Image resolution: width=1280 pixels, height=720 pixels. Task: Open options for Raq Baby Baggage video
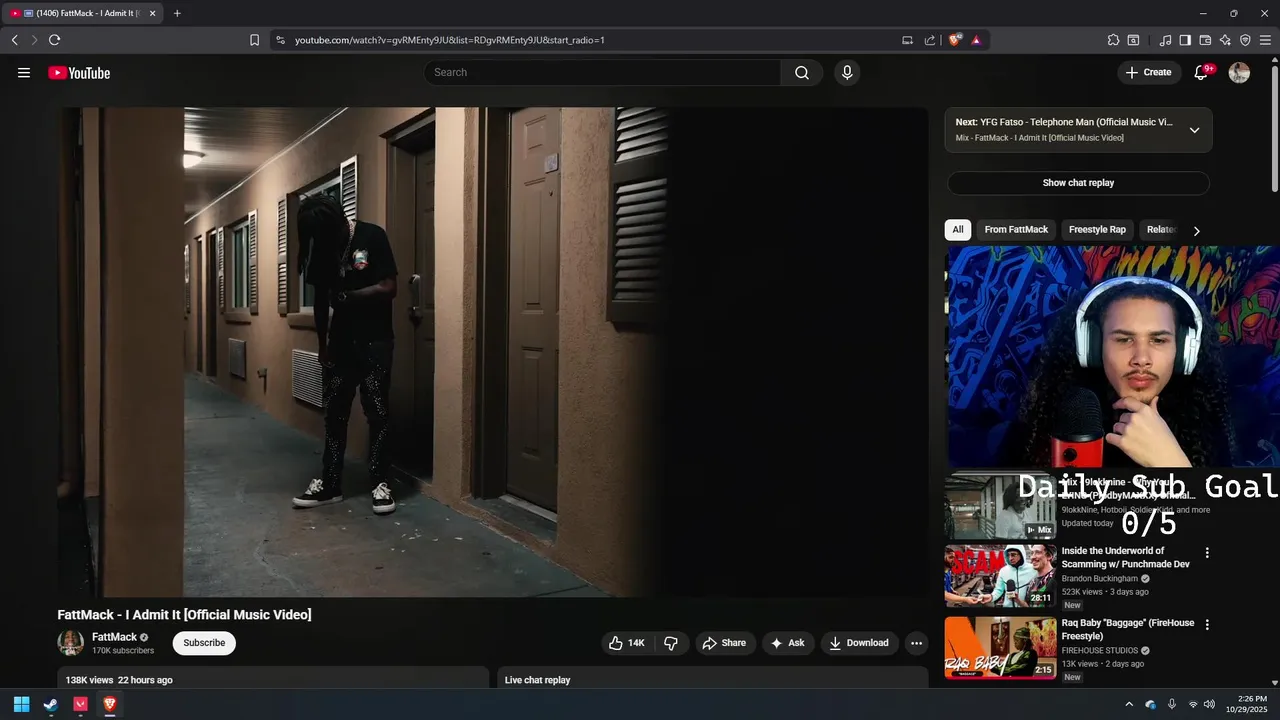tap(1207, 624)
